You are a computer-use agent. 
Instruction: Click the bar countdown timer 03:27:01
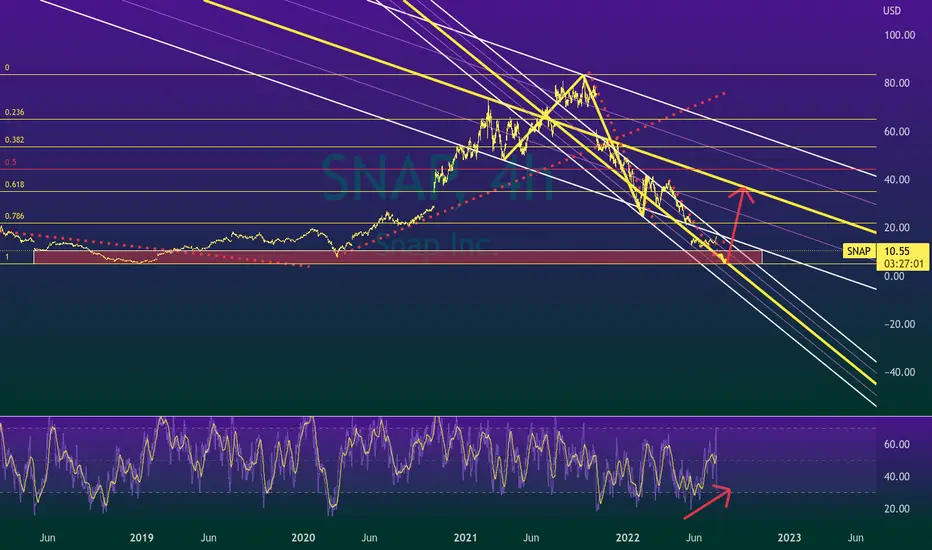point(903,263)
